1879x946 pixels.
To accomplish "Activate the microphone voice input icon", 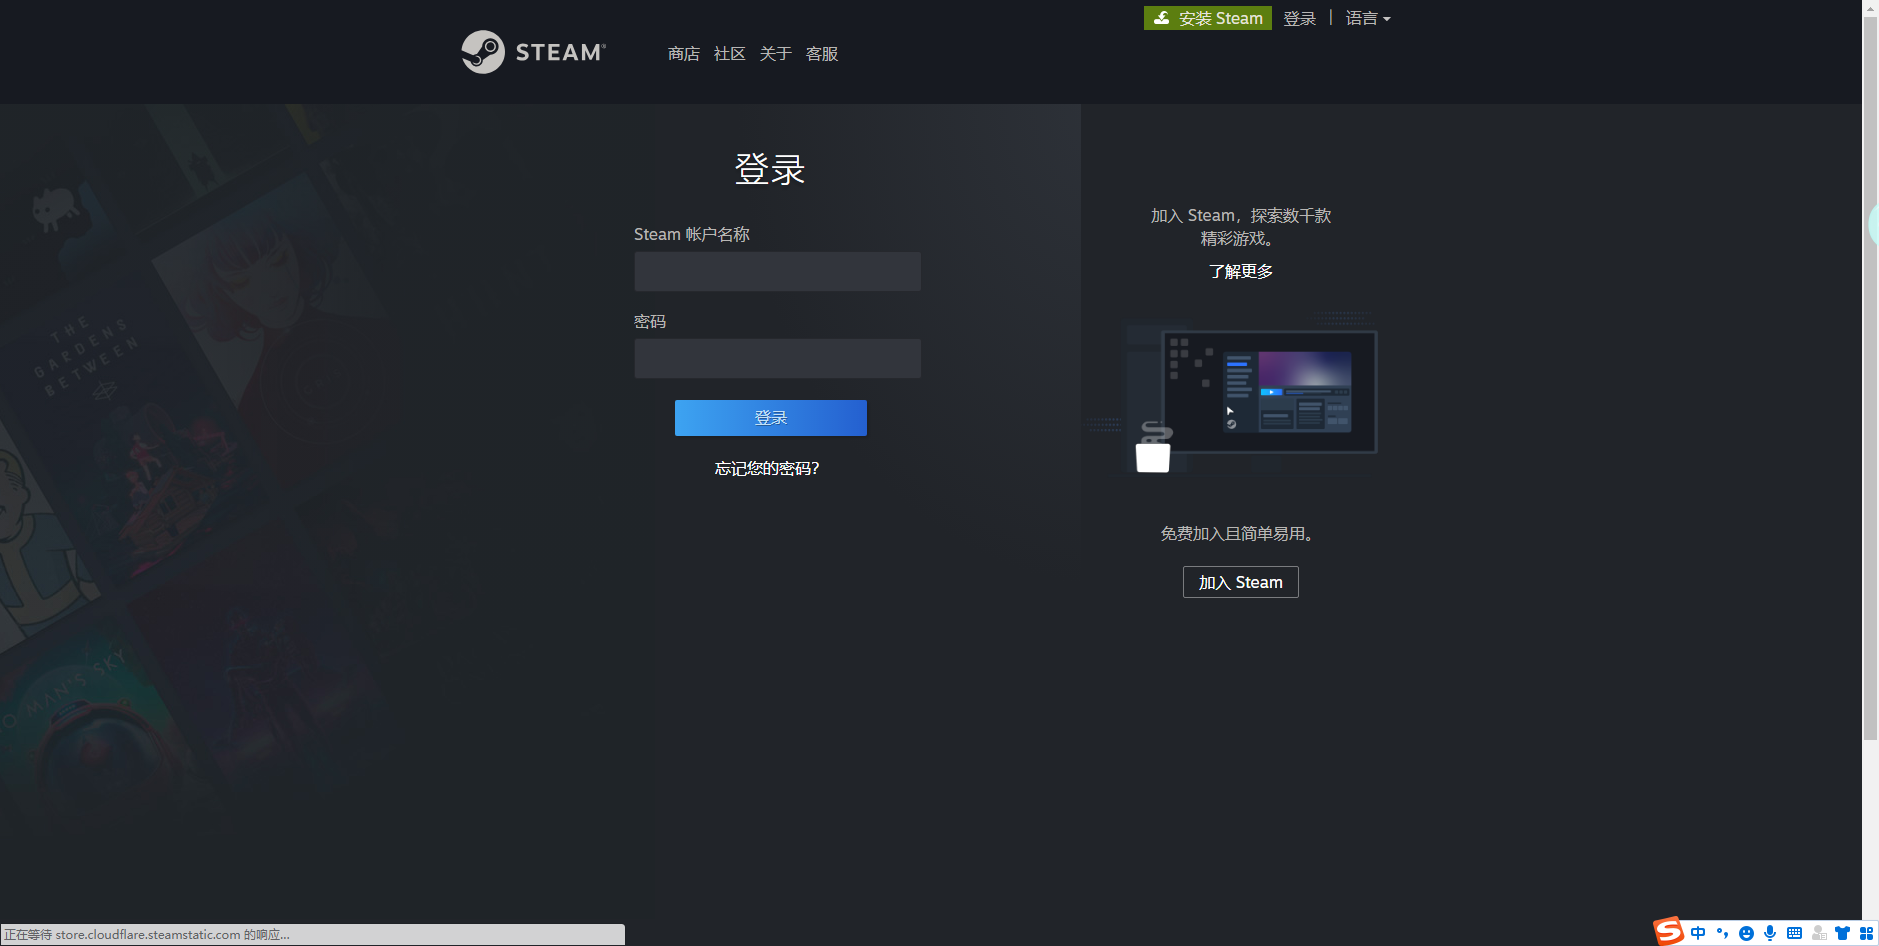I will 1770,933.
